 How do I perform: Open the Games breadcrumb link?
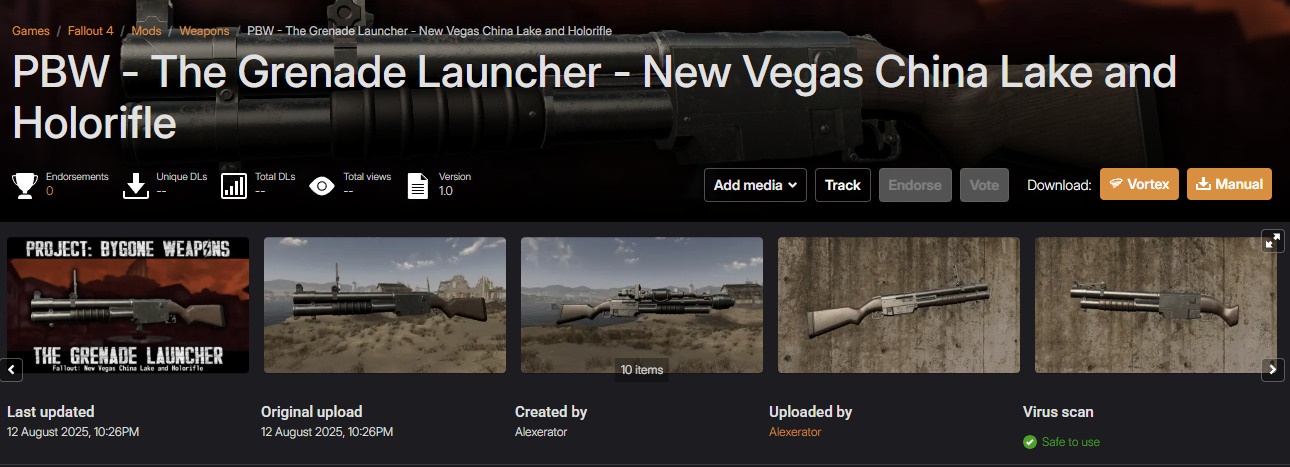pos(31,31)
